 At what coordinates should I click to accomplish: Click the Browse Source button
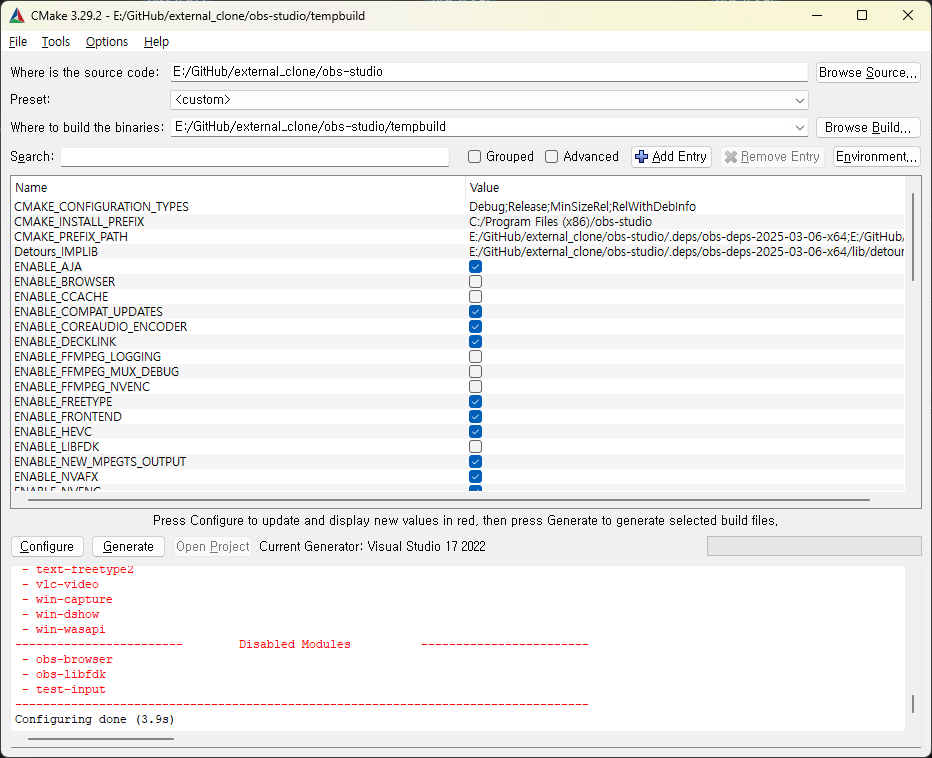coord(868,72)
